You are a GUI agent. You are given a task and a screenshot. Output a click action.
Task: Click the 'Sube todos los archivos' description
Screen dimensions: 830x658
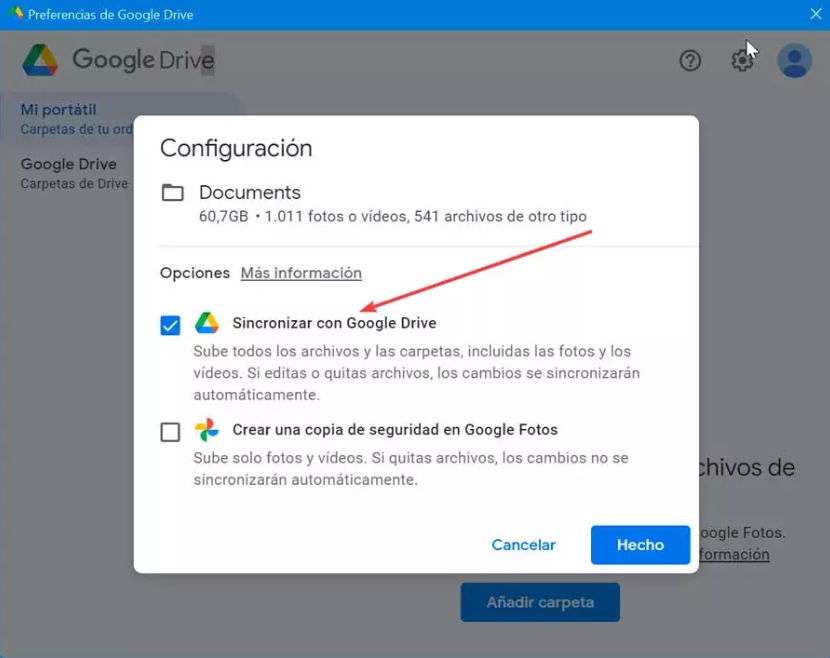(x=417, y=373)
